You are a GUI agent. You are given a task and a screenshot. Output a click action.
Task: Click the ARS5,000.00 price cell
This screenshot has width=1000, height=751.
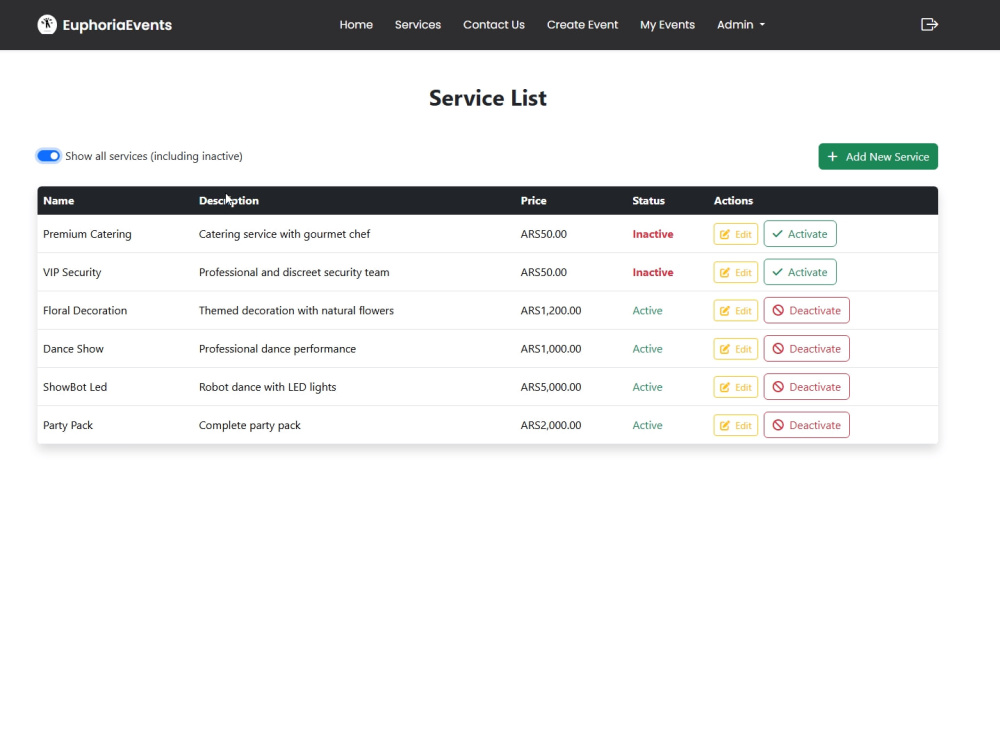pos(551,387)
